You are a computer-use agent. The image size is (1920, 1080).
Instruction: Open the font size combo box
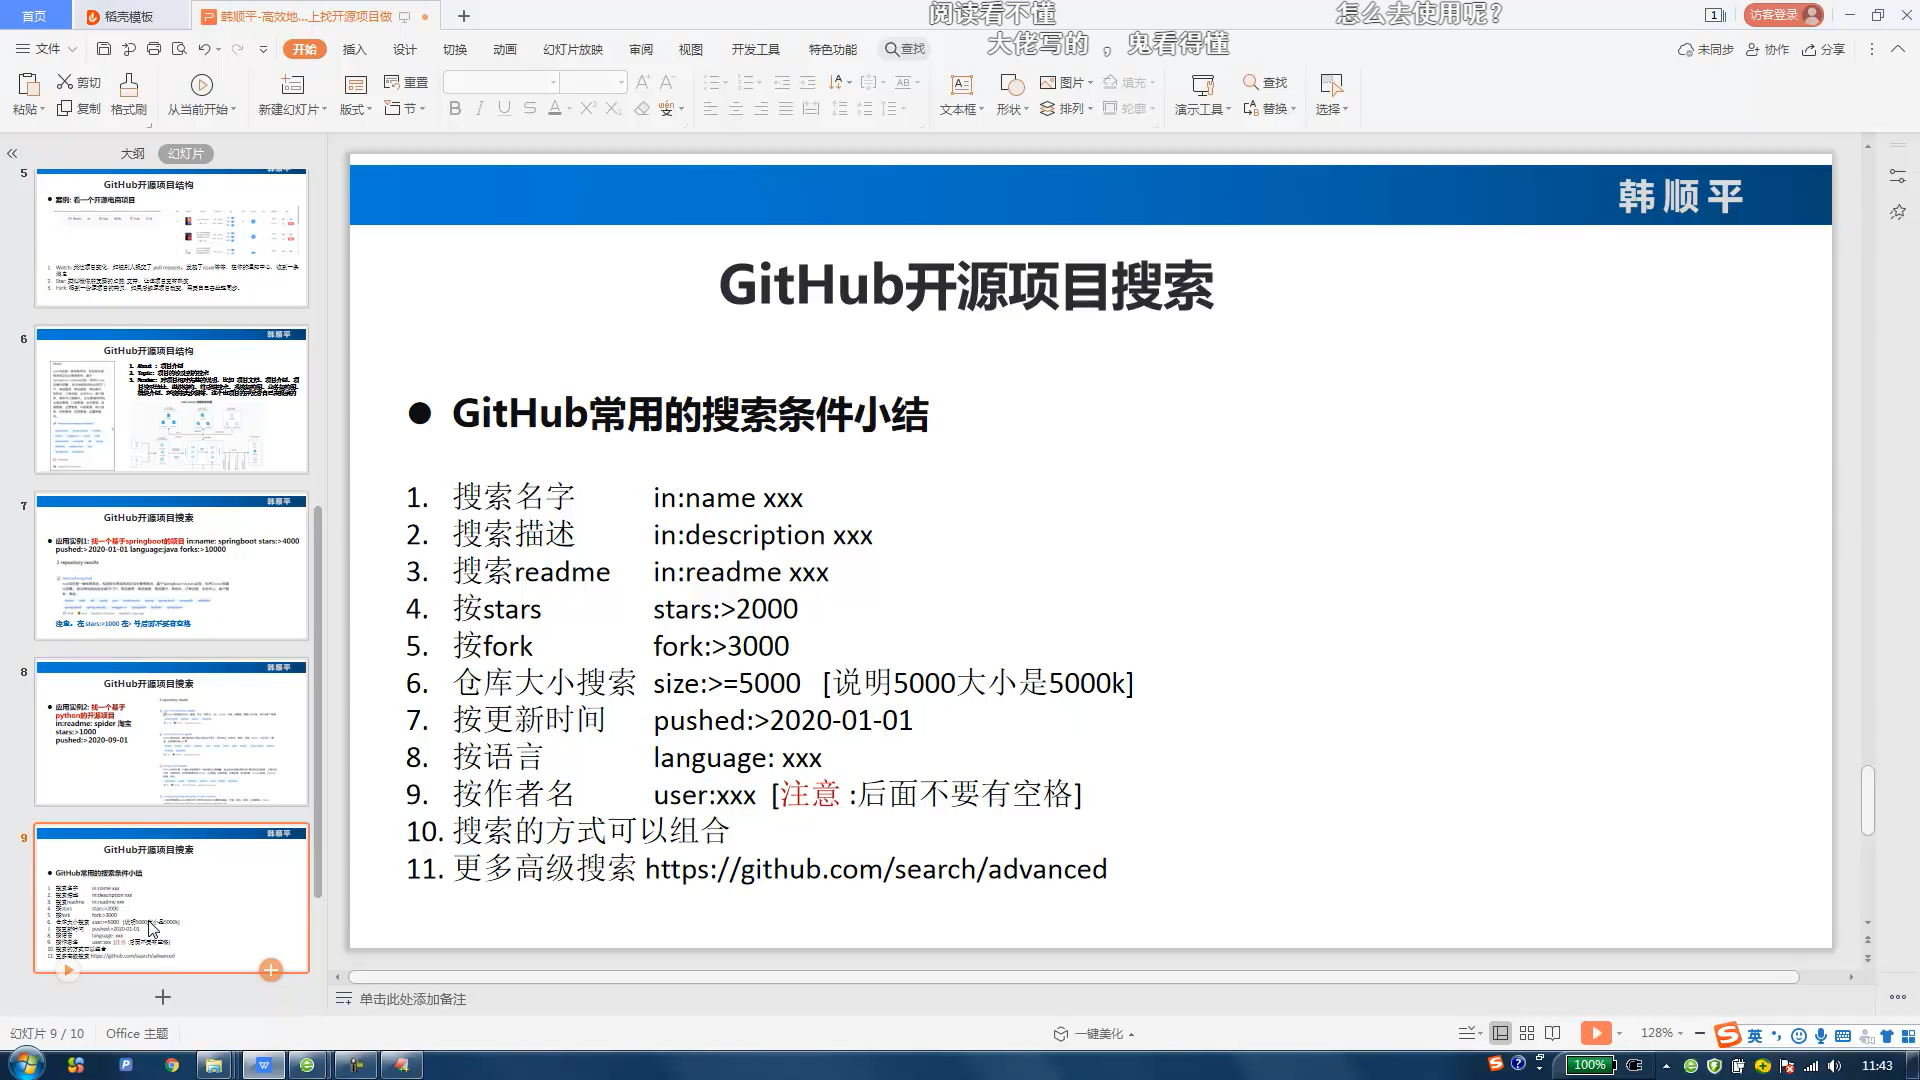(x=593, y=82)
